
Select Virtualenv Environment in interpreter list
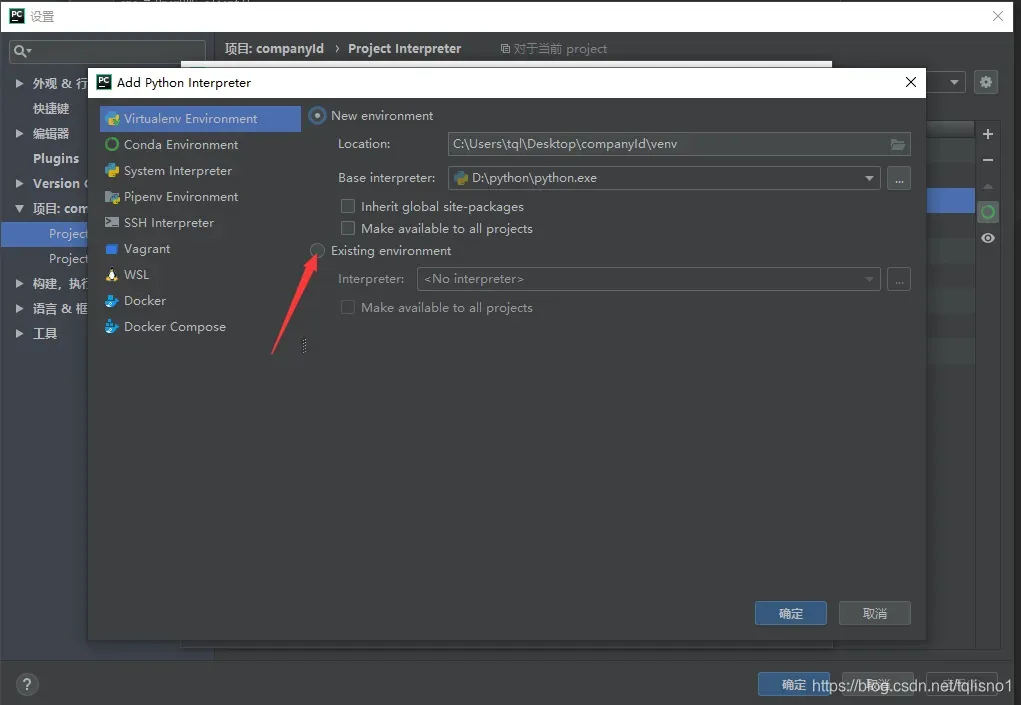click(x=200, y=118)
